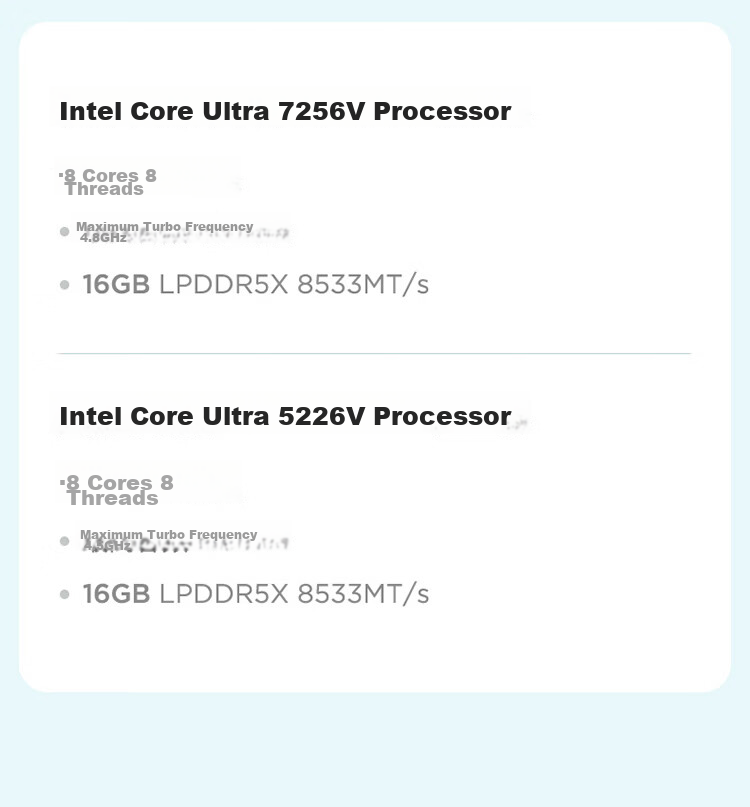Click the Maximum Turbo Frequency 4.8GHz line
Image resolution: width=750 pixels, height=807 pixels.
pyautogui.click(x=164, y=232)
